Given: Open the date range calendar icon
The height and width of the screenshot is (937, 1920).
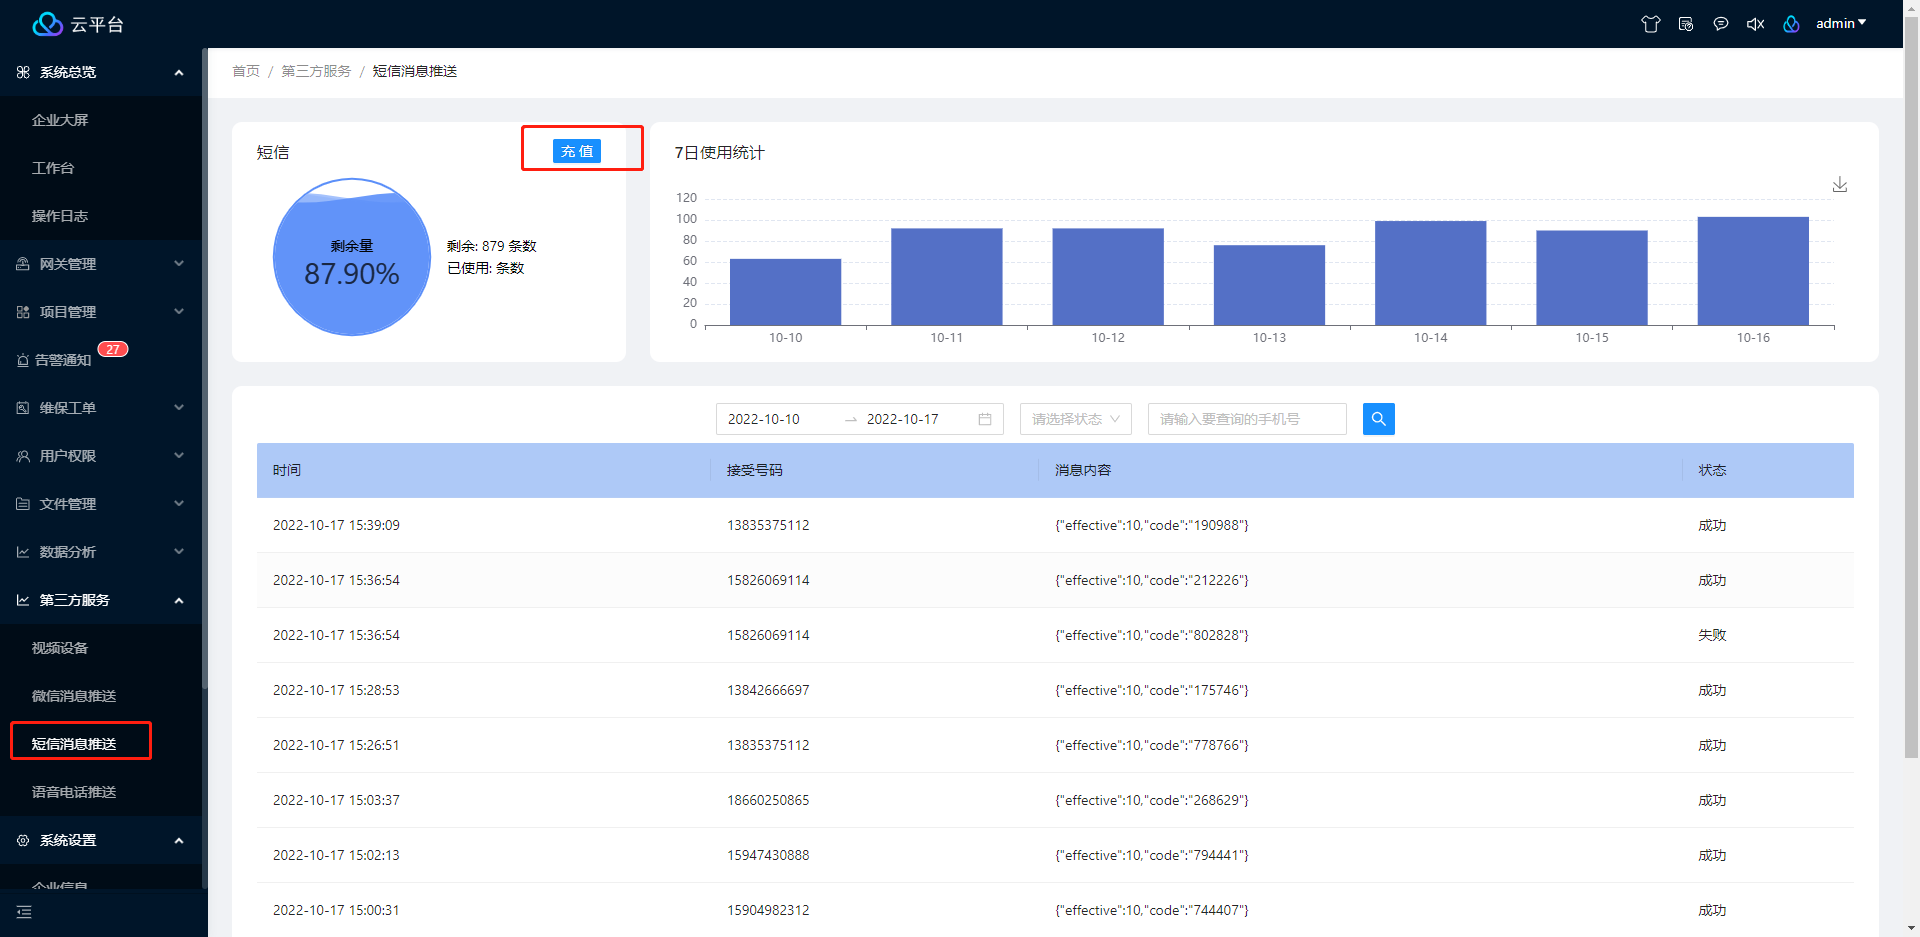Looking at the screenshot, I should (x=985, y=419).
